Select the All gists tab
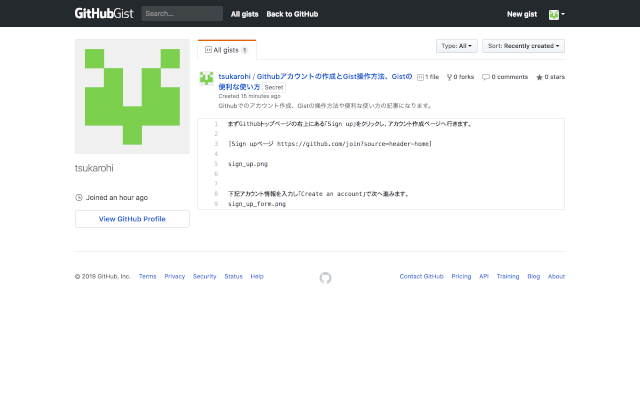Screen dimensions: 640x400 coord(226,49)
